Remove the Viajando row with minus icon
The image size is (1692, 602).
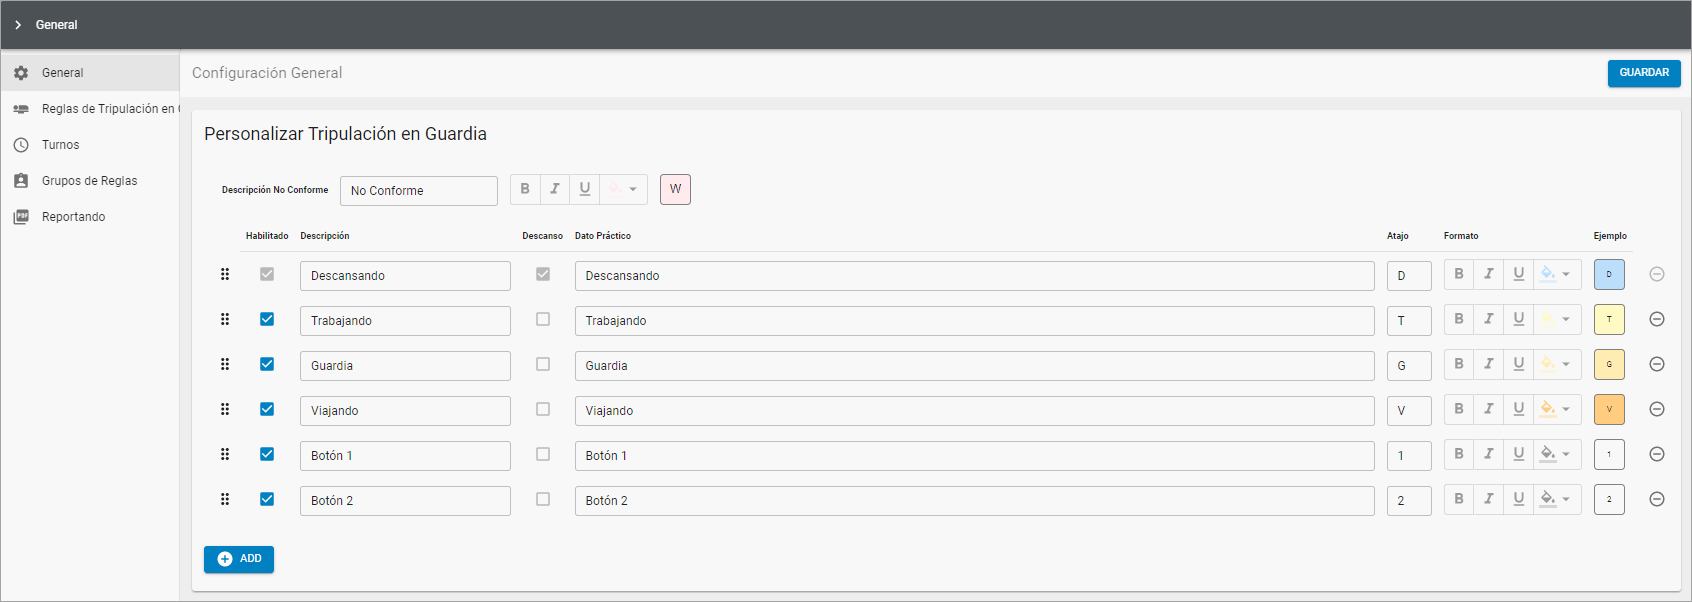coord(1657,409)
